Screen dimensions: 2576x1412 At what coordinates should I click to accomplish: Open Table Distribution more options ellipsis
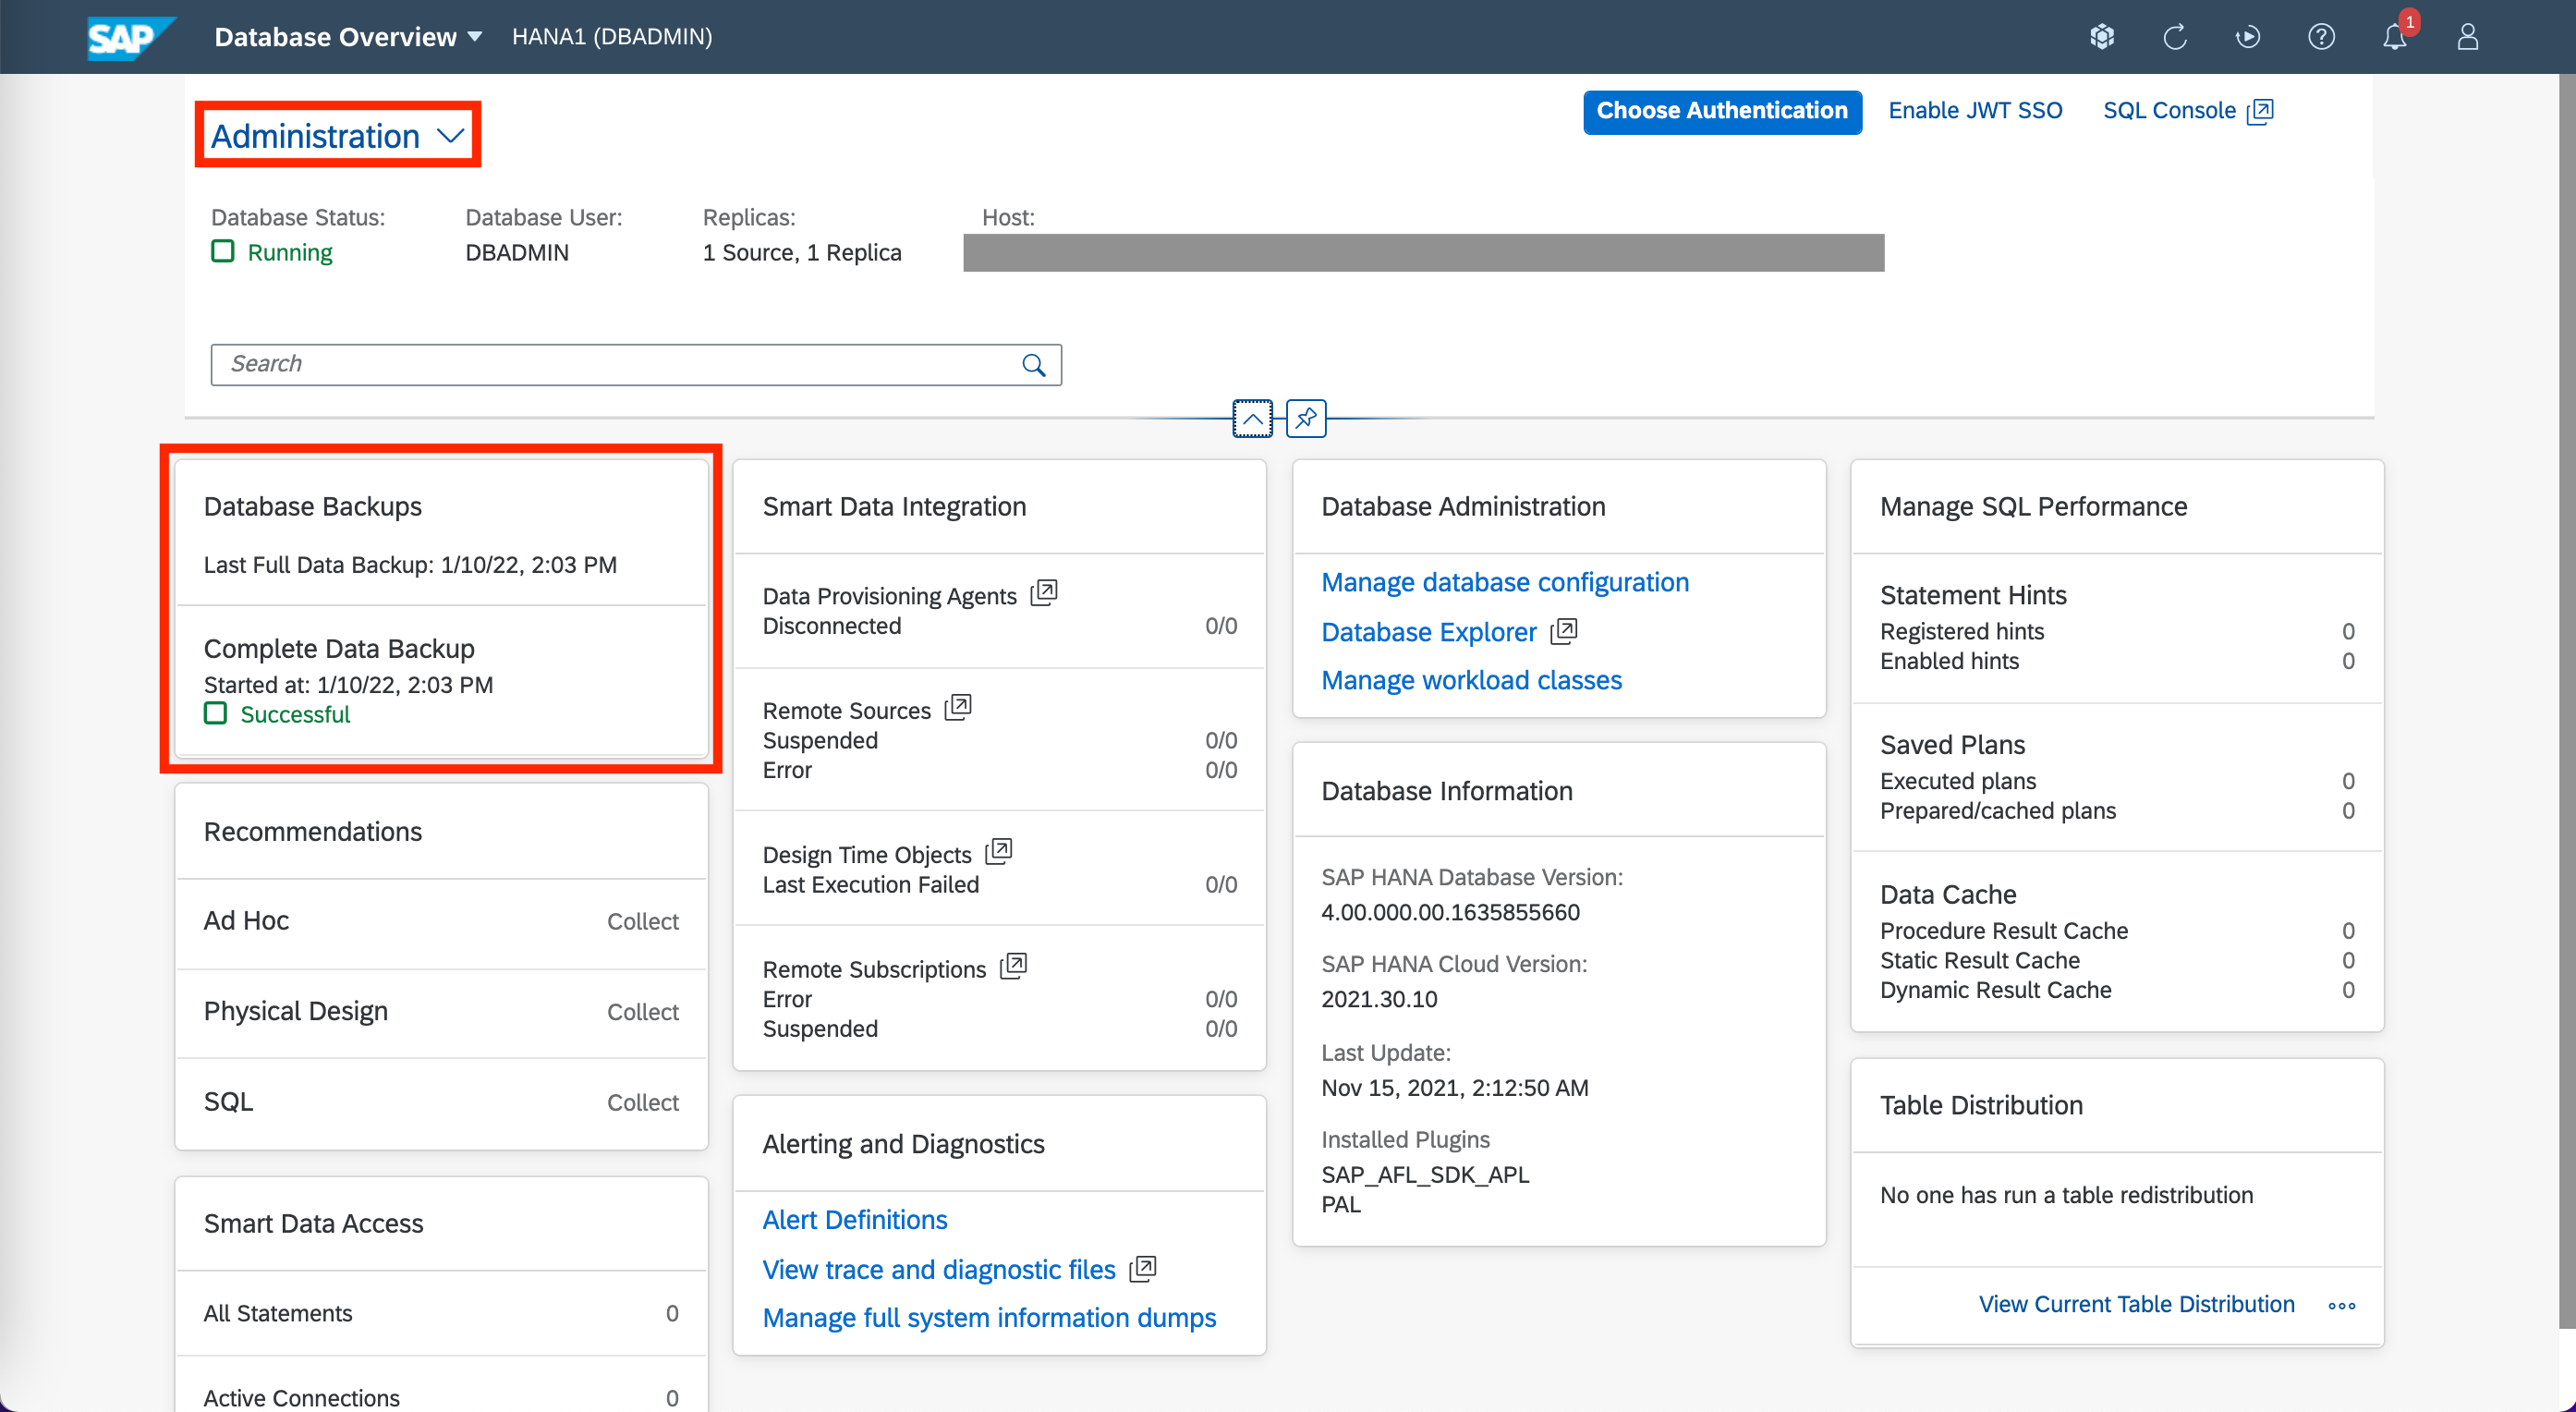click(x=2341, y=1305)
